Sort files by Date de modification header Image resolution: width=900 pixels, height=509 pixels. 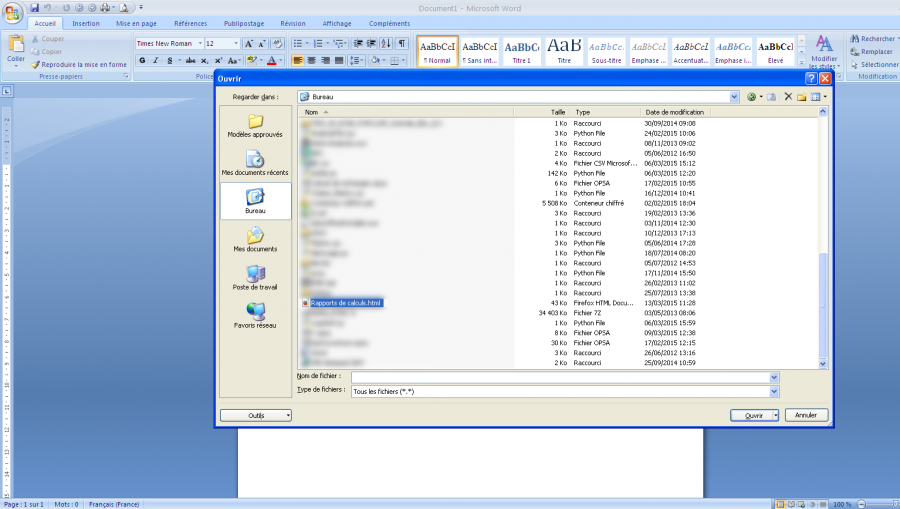coord(674,112)
